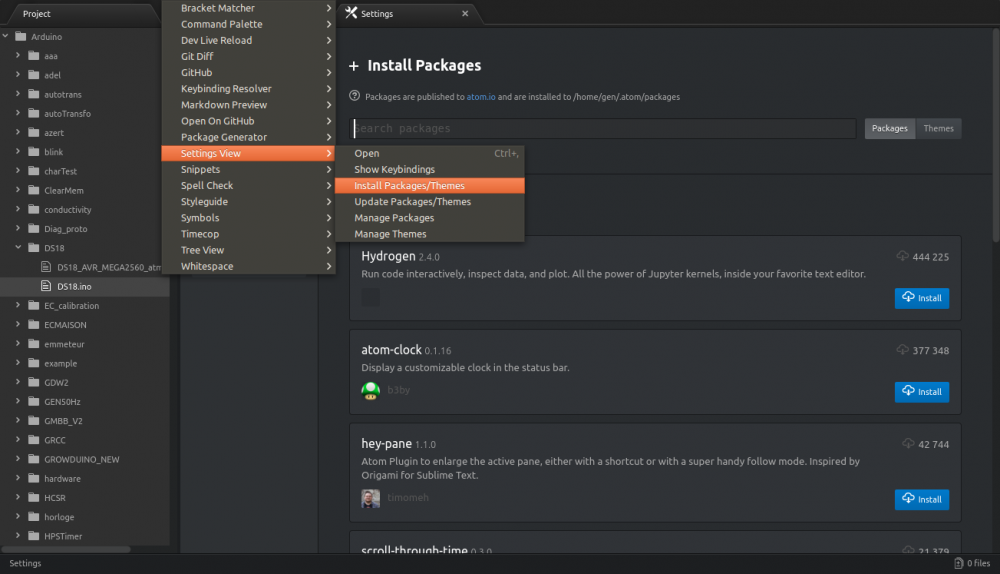Toggle search to Themes

938,128
